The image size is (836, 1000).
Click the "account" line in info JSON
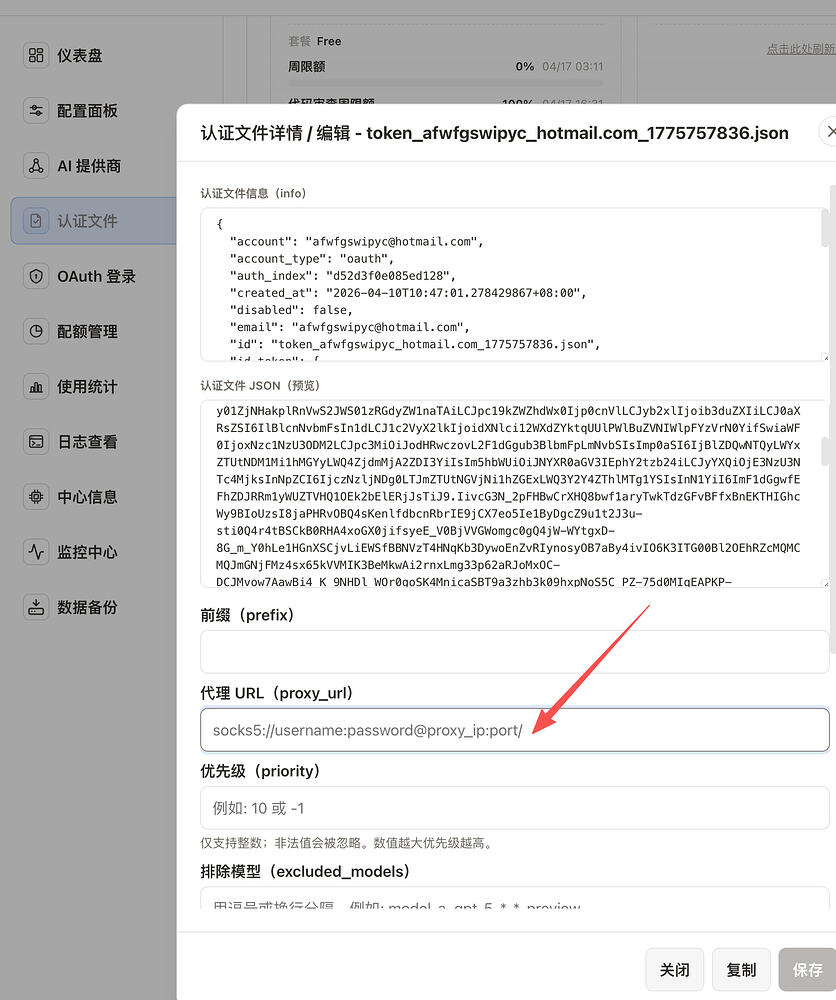pyautogui.click(x=356, y=242)
